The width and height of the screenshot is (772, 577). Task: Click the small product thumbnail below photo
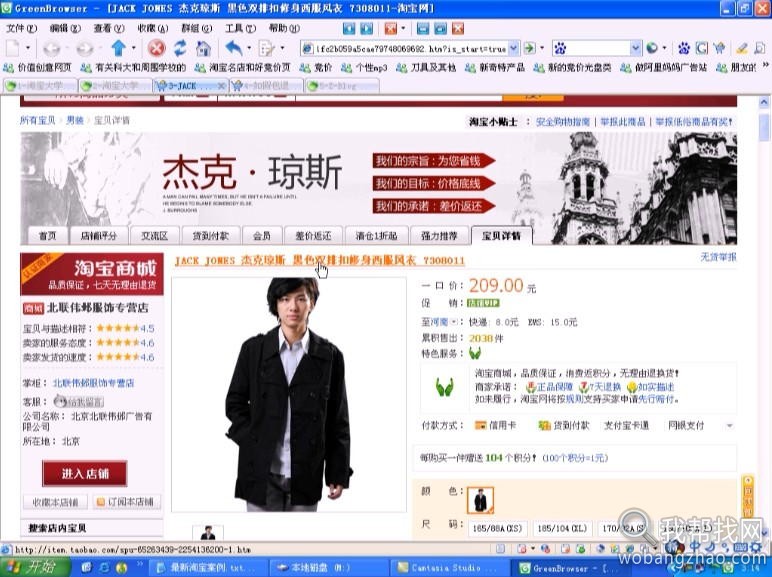[x=208, y=533]
